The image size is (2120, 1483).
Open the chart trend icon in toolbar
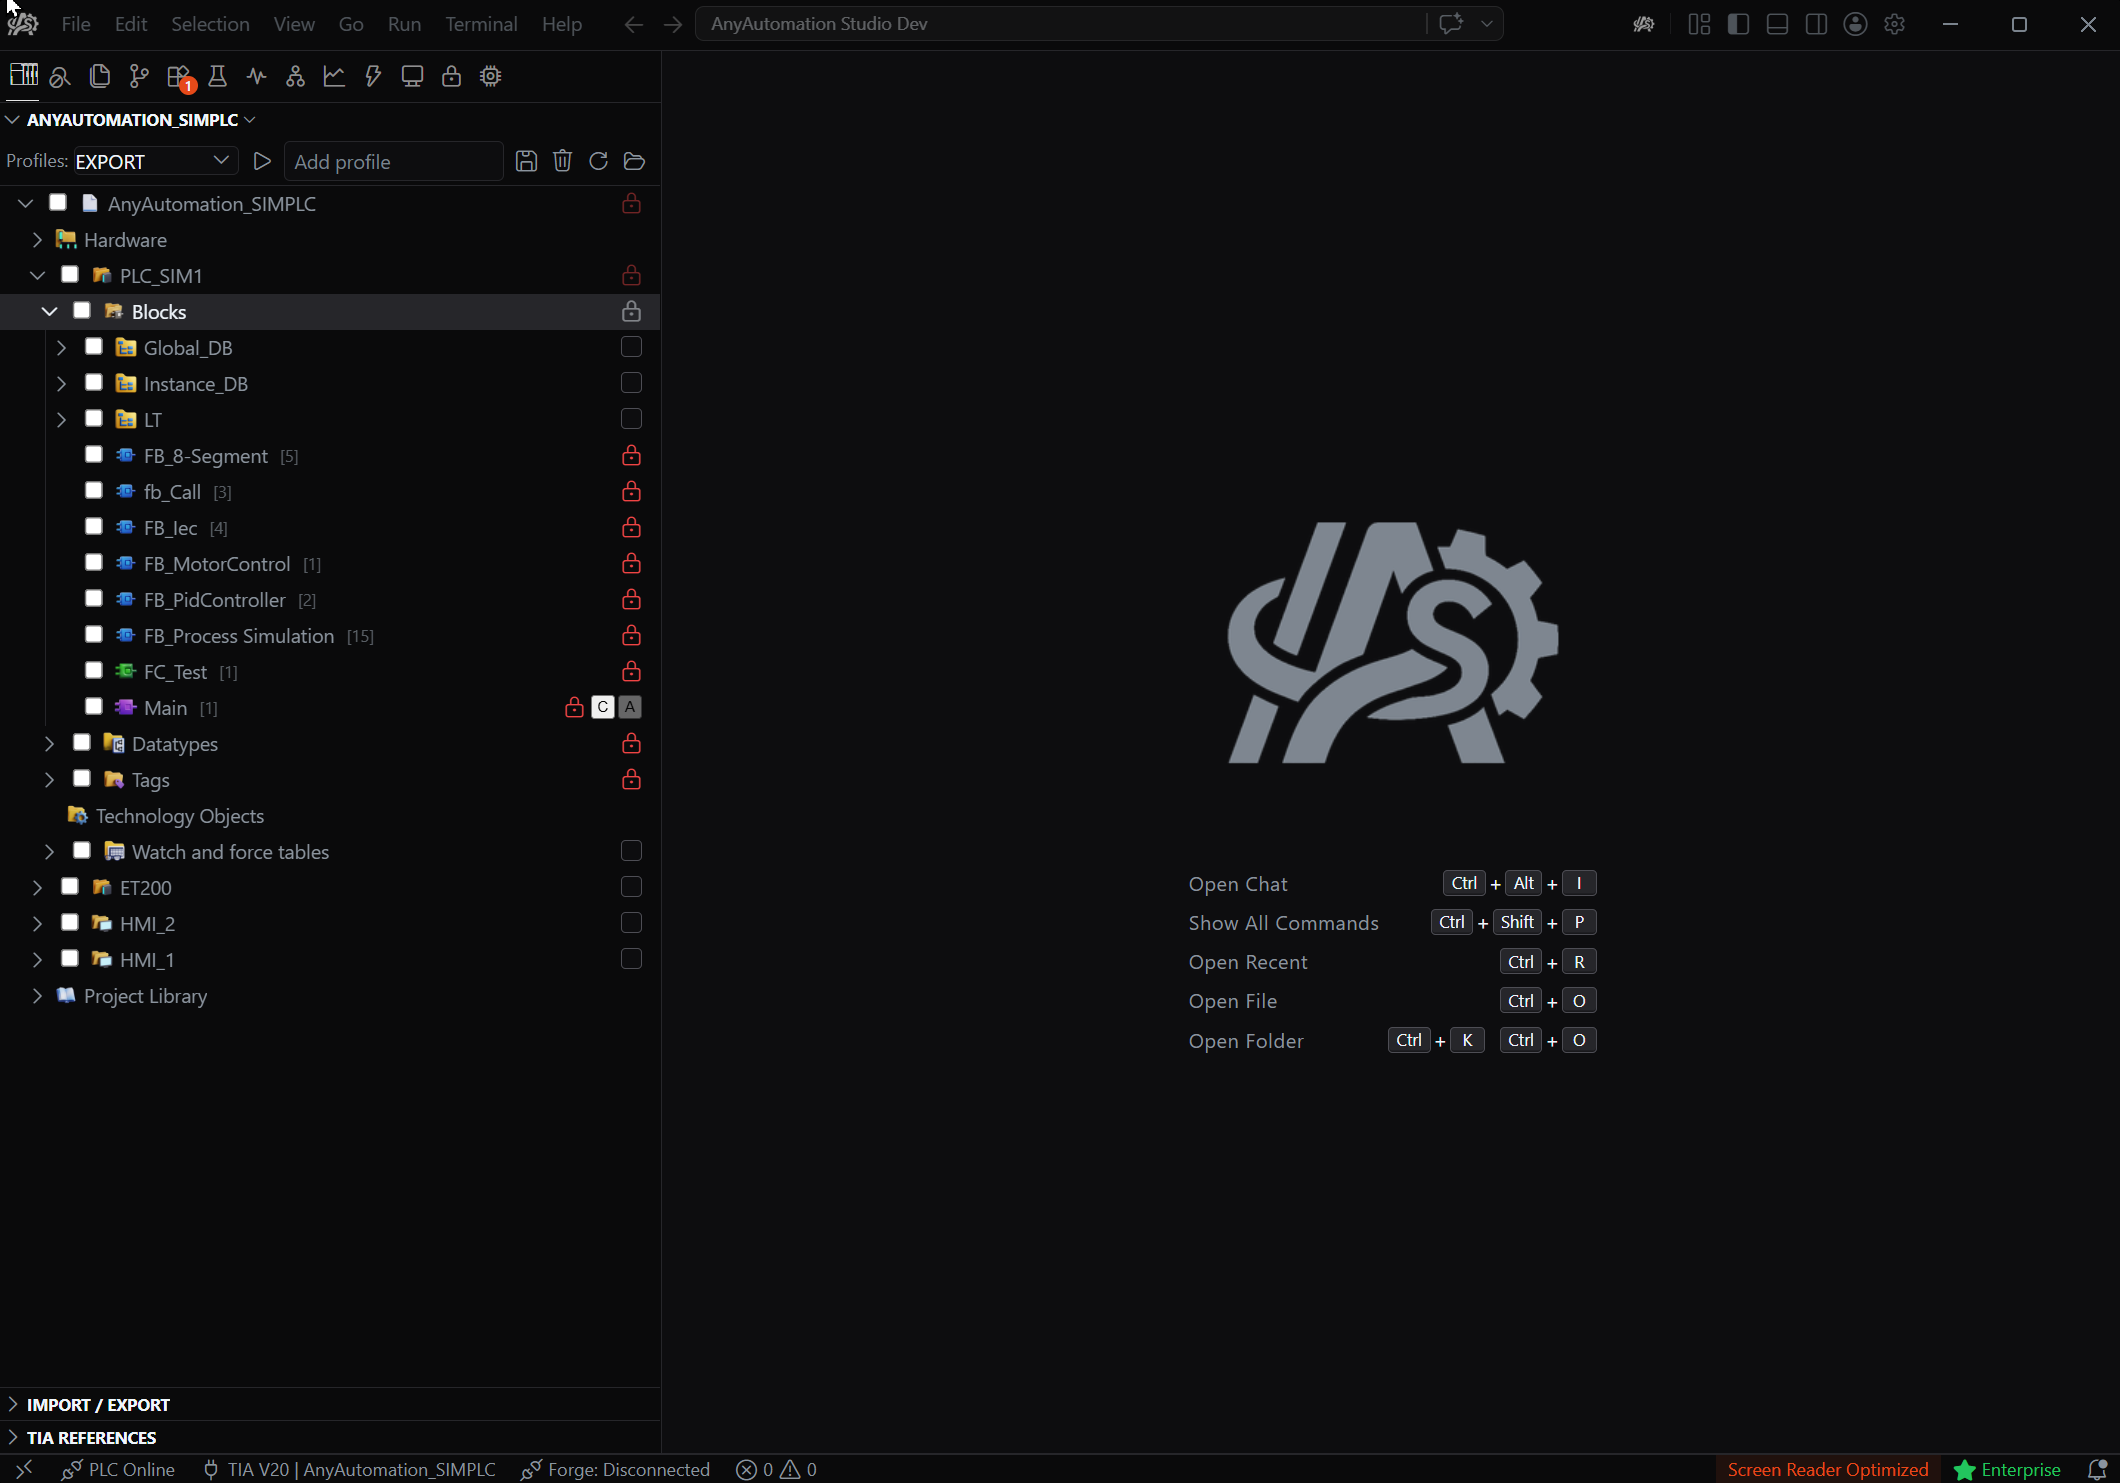[x=334, y=76]
